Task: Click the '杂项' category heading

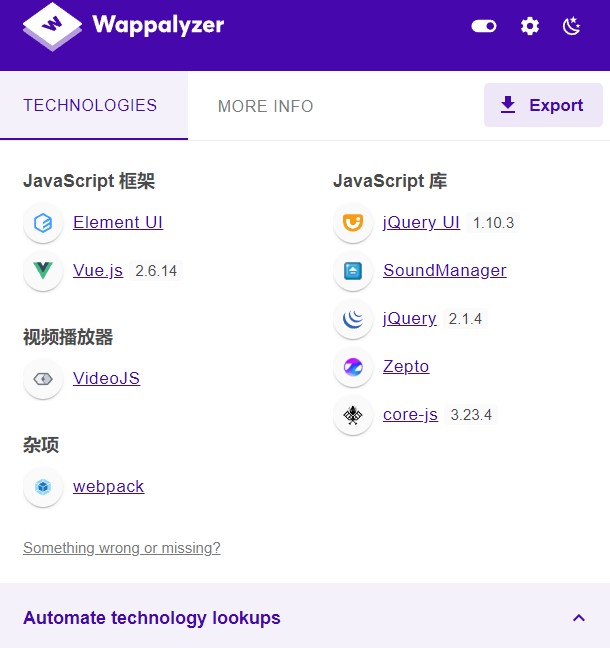Action: click(x=41, y=445)
